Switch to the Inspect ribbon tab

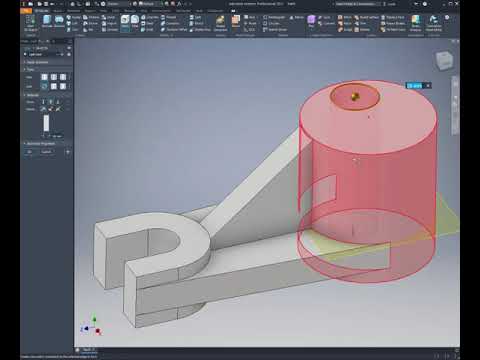pyautogui.click(x=90, y=11)
